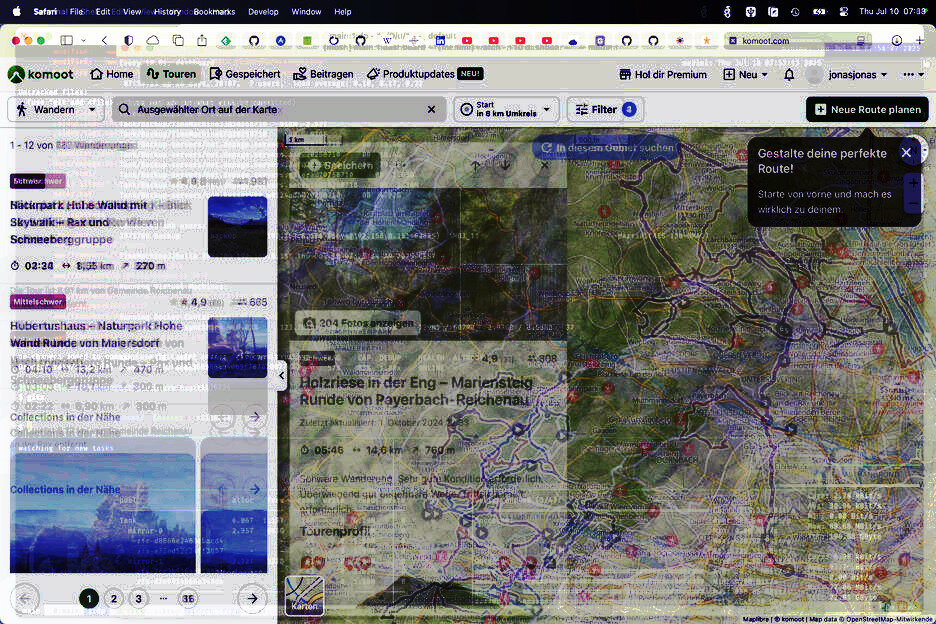Open the Filter options
The height and width of the screenshot is (624, 936).
(605, 110)
